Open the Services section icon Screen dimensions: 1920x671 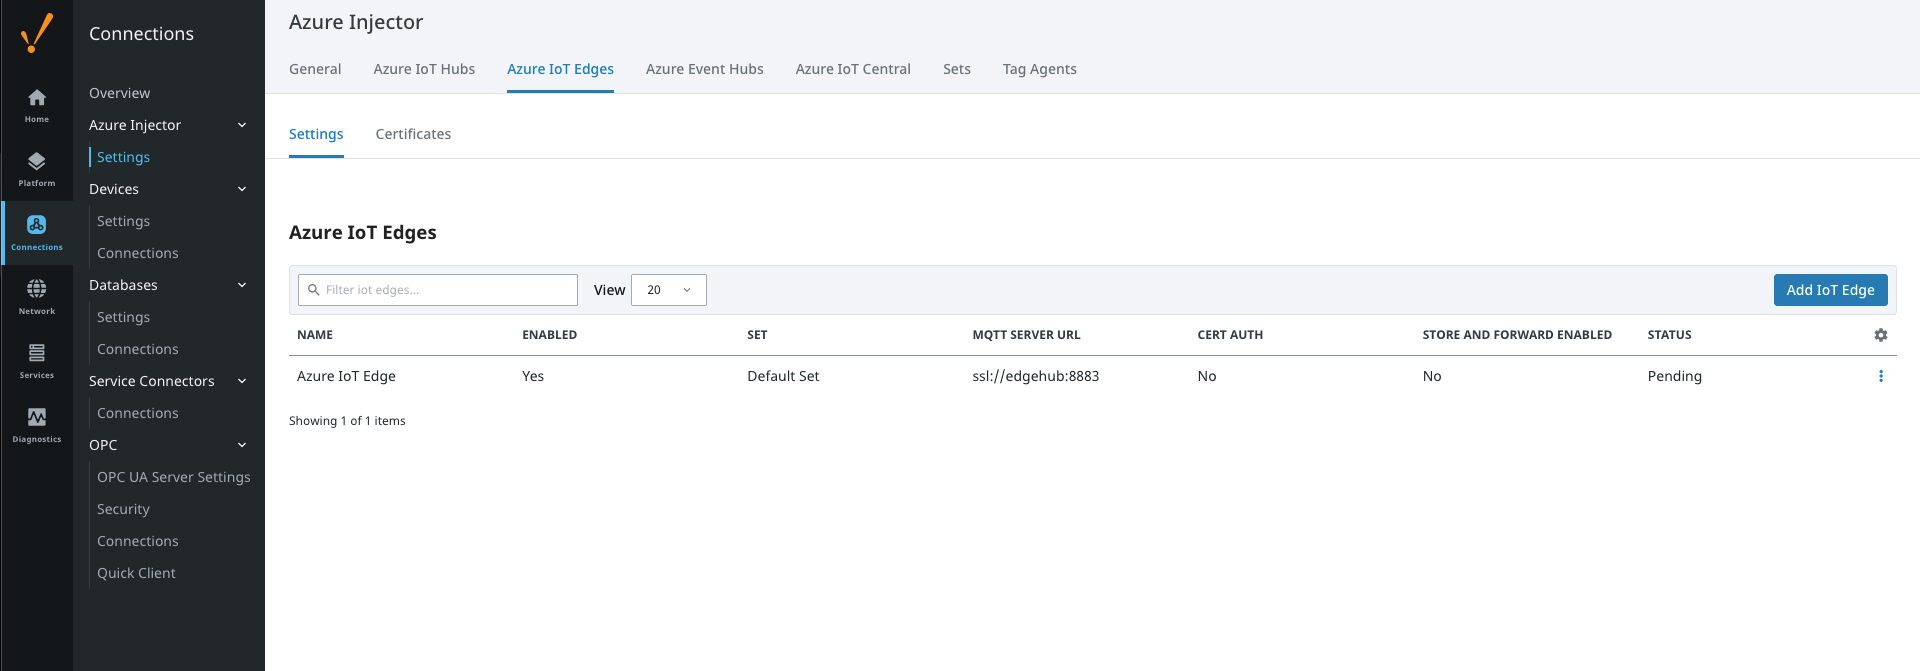(x=37, y=360)
